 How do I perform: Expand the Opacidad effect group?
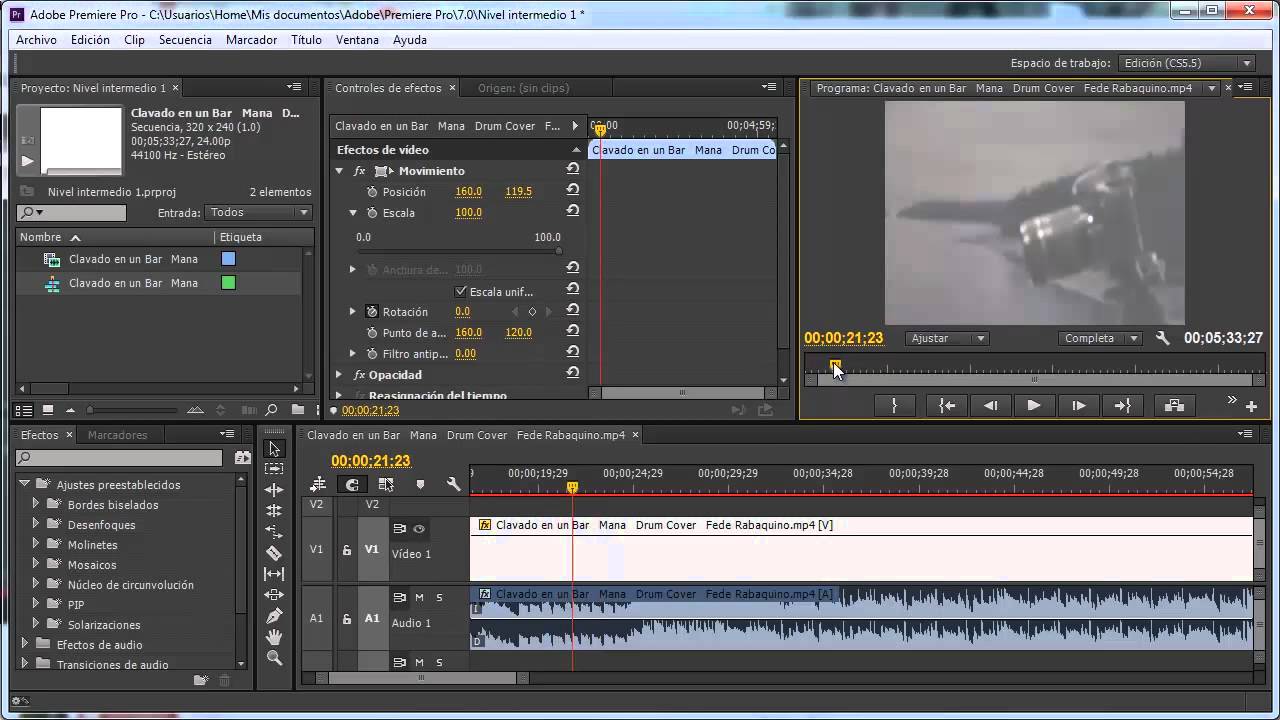click(339, 375)
